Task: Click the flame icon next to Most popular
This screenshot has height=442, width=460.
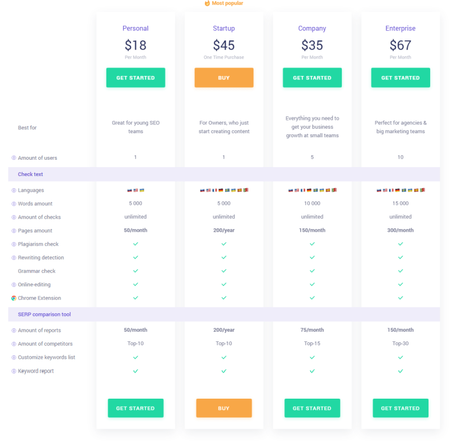Action: 207,3
